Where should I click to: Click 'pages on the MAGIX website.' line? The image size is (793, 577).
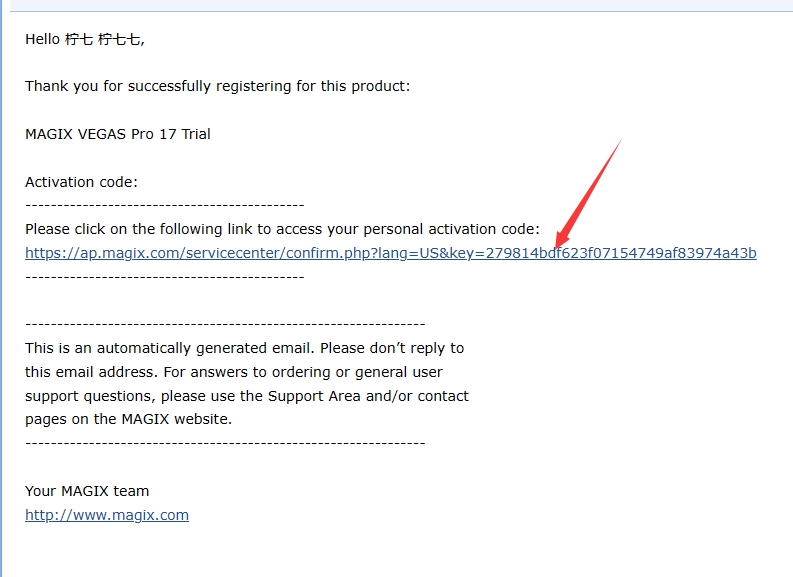(128, 419)
